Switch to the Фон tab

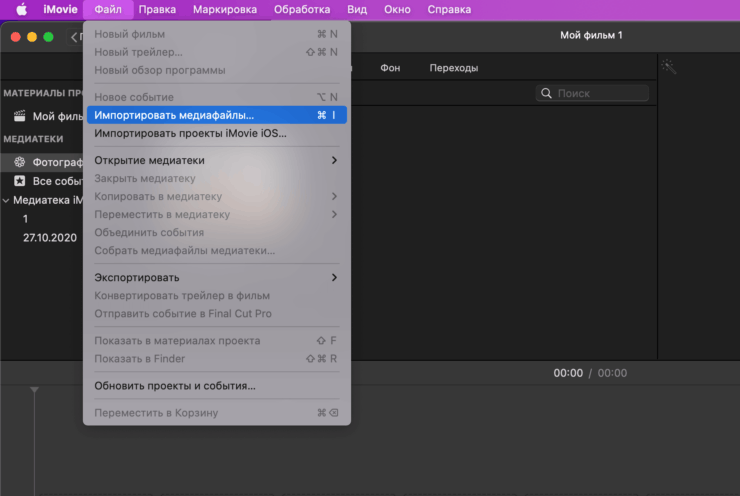coord(390,68)
